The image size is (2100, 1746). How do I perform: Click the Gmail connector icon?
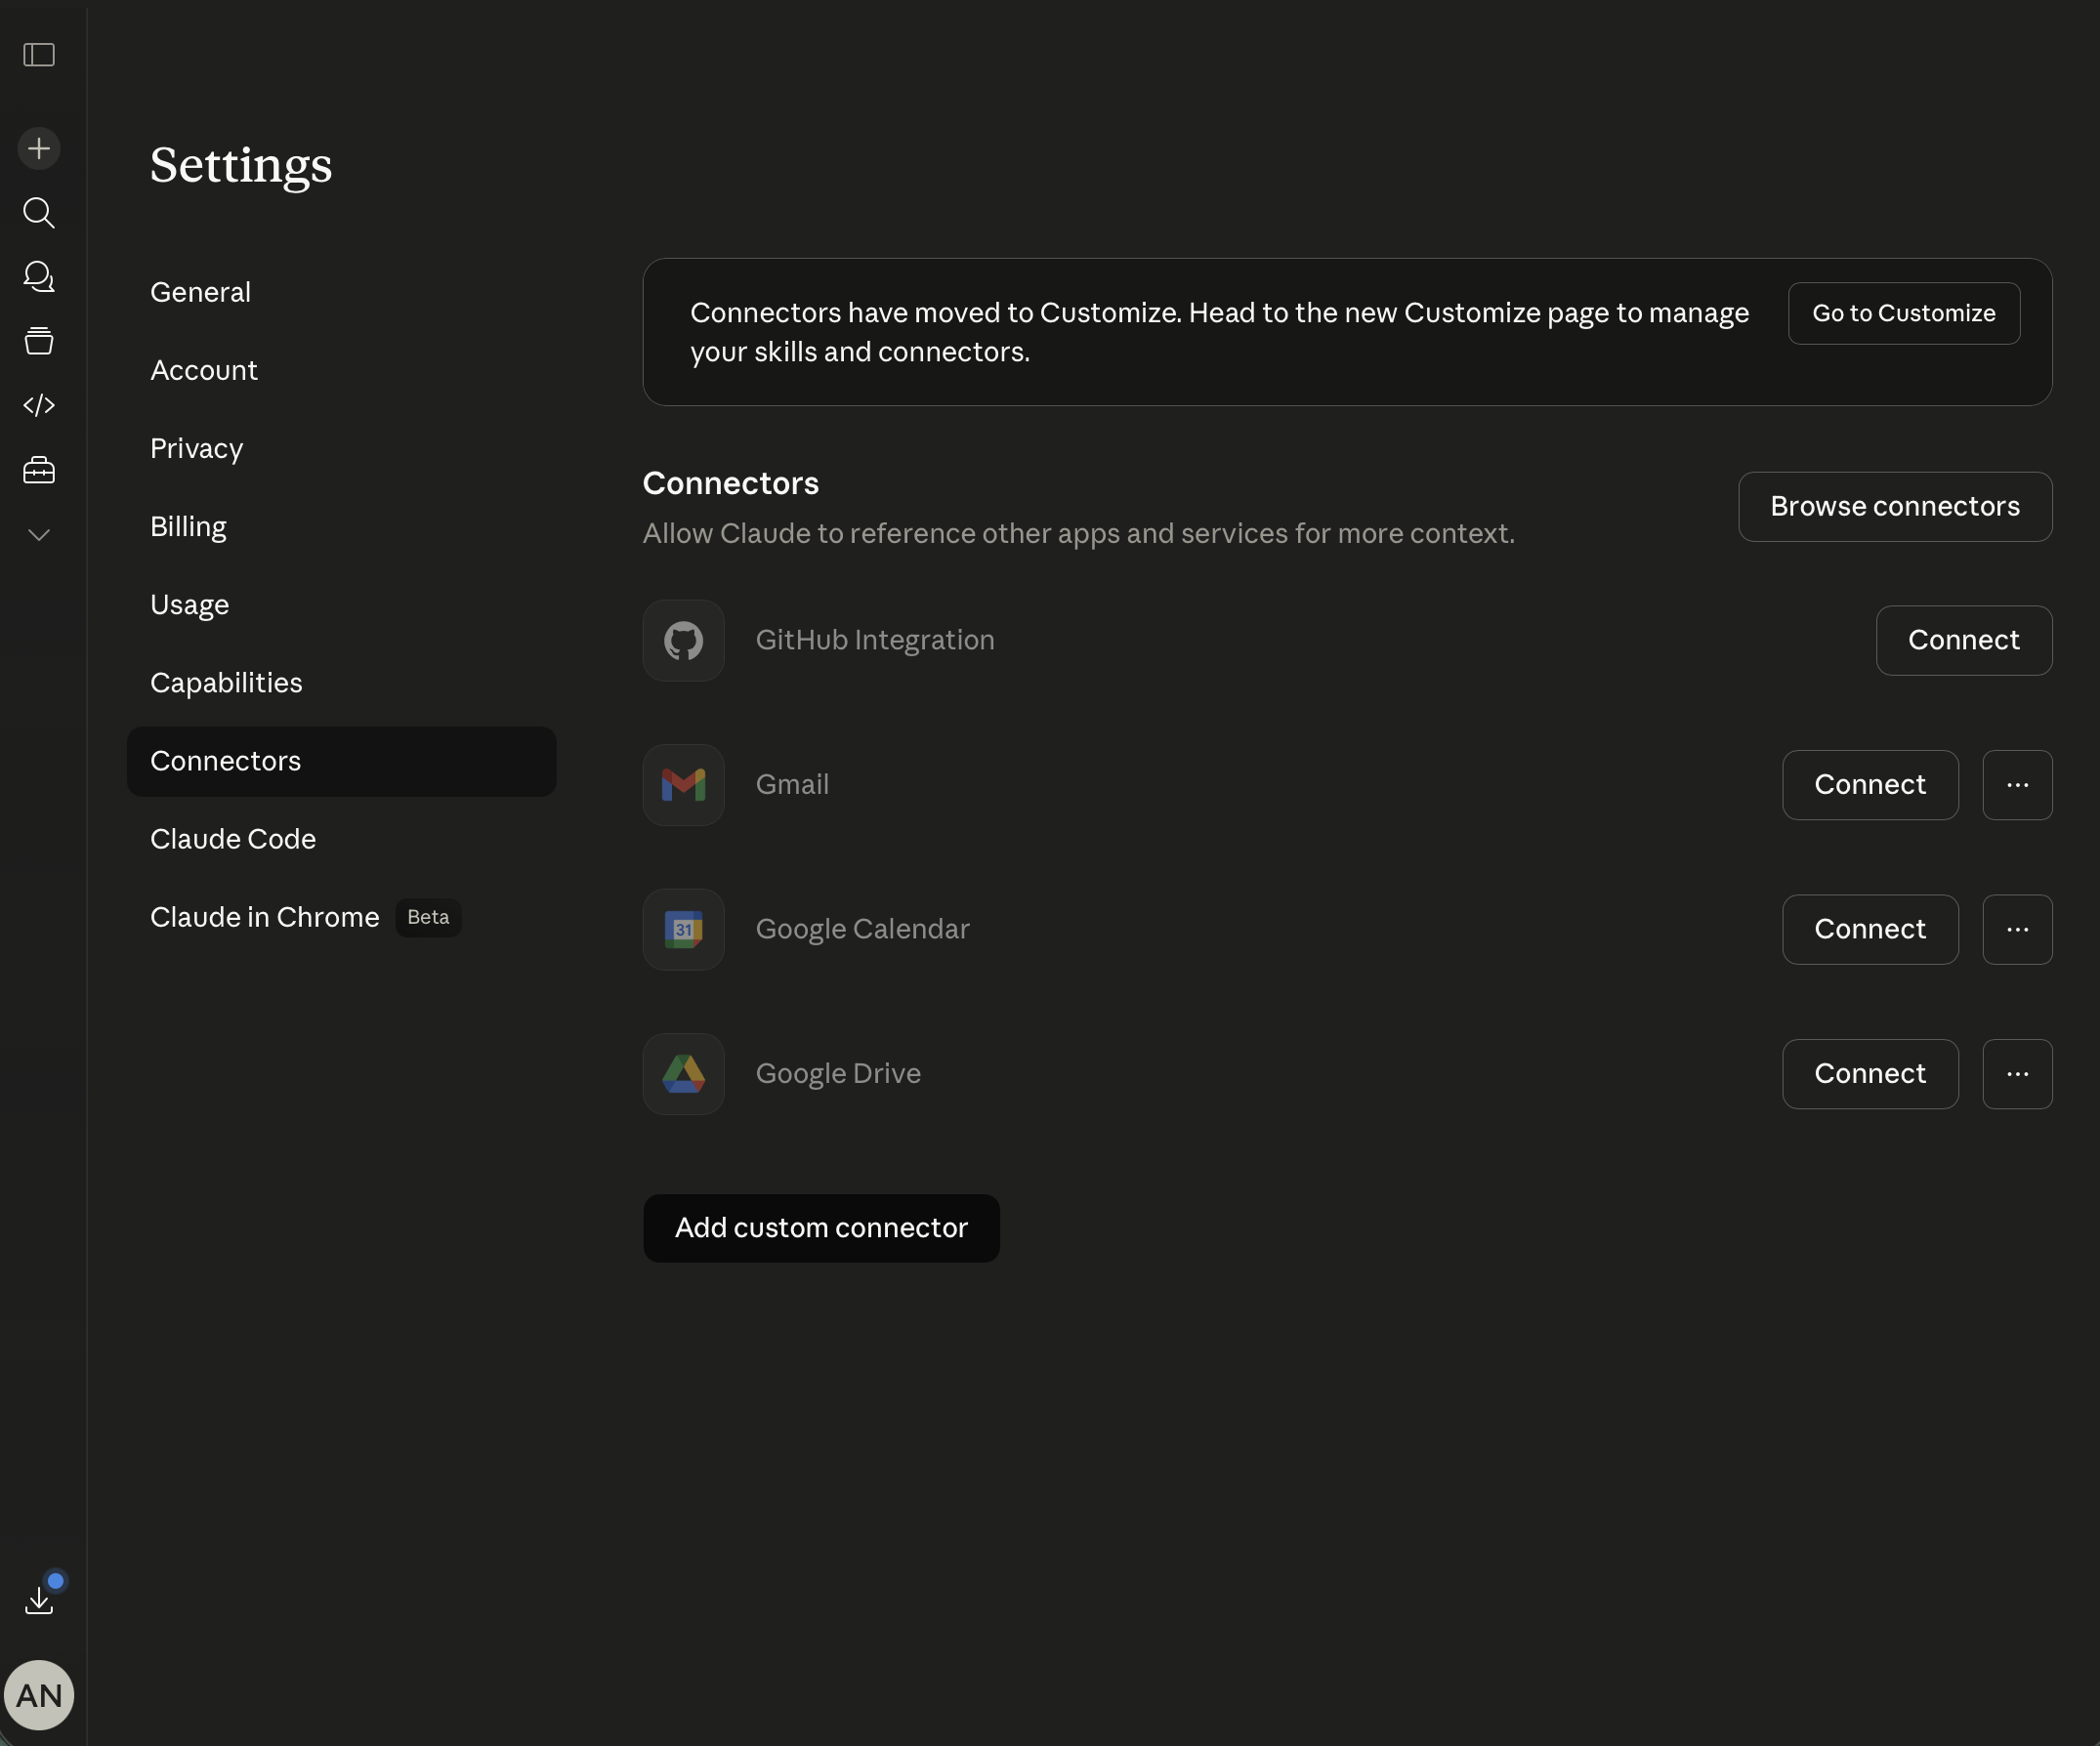coord(683,785)
